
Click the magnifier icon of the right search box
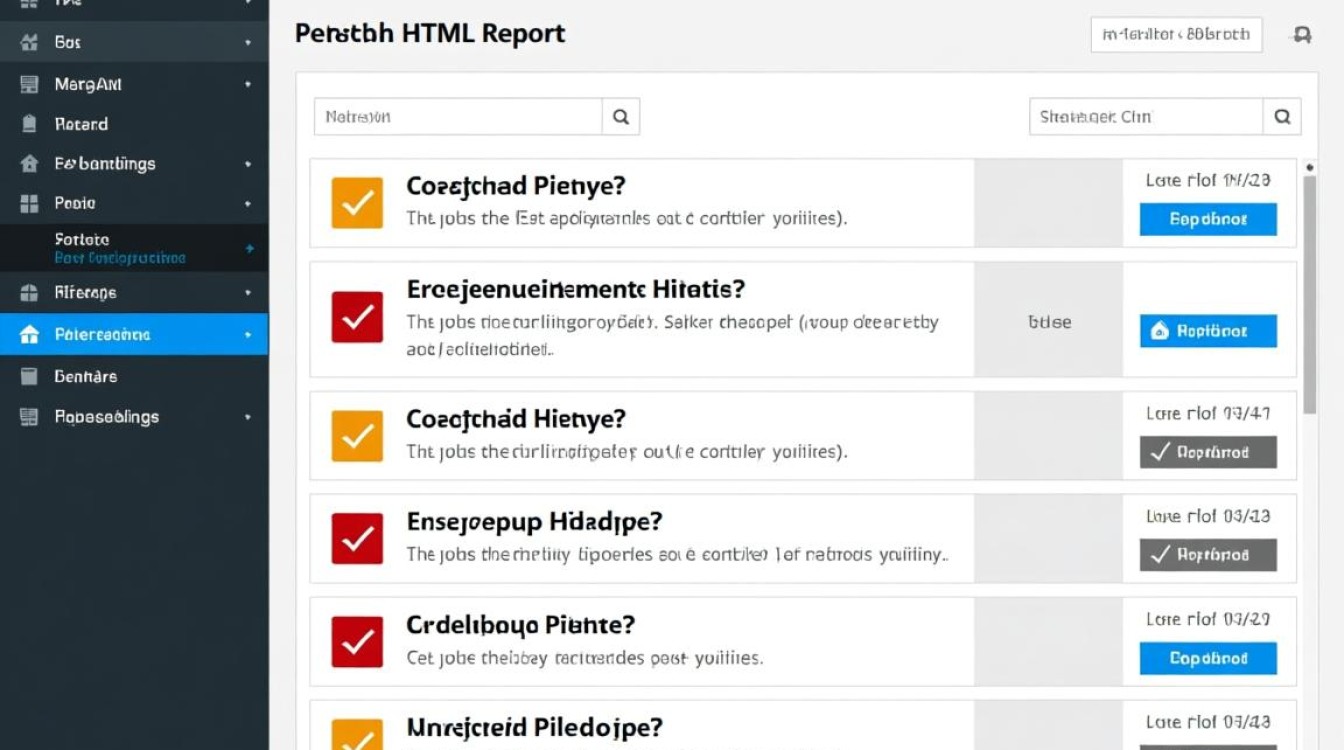click(1282, 117)
